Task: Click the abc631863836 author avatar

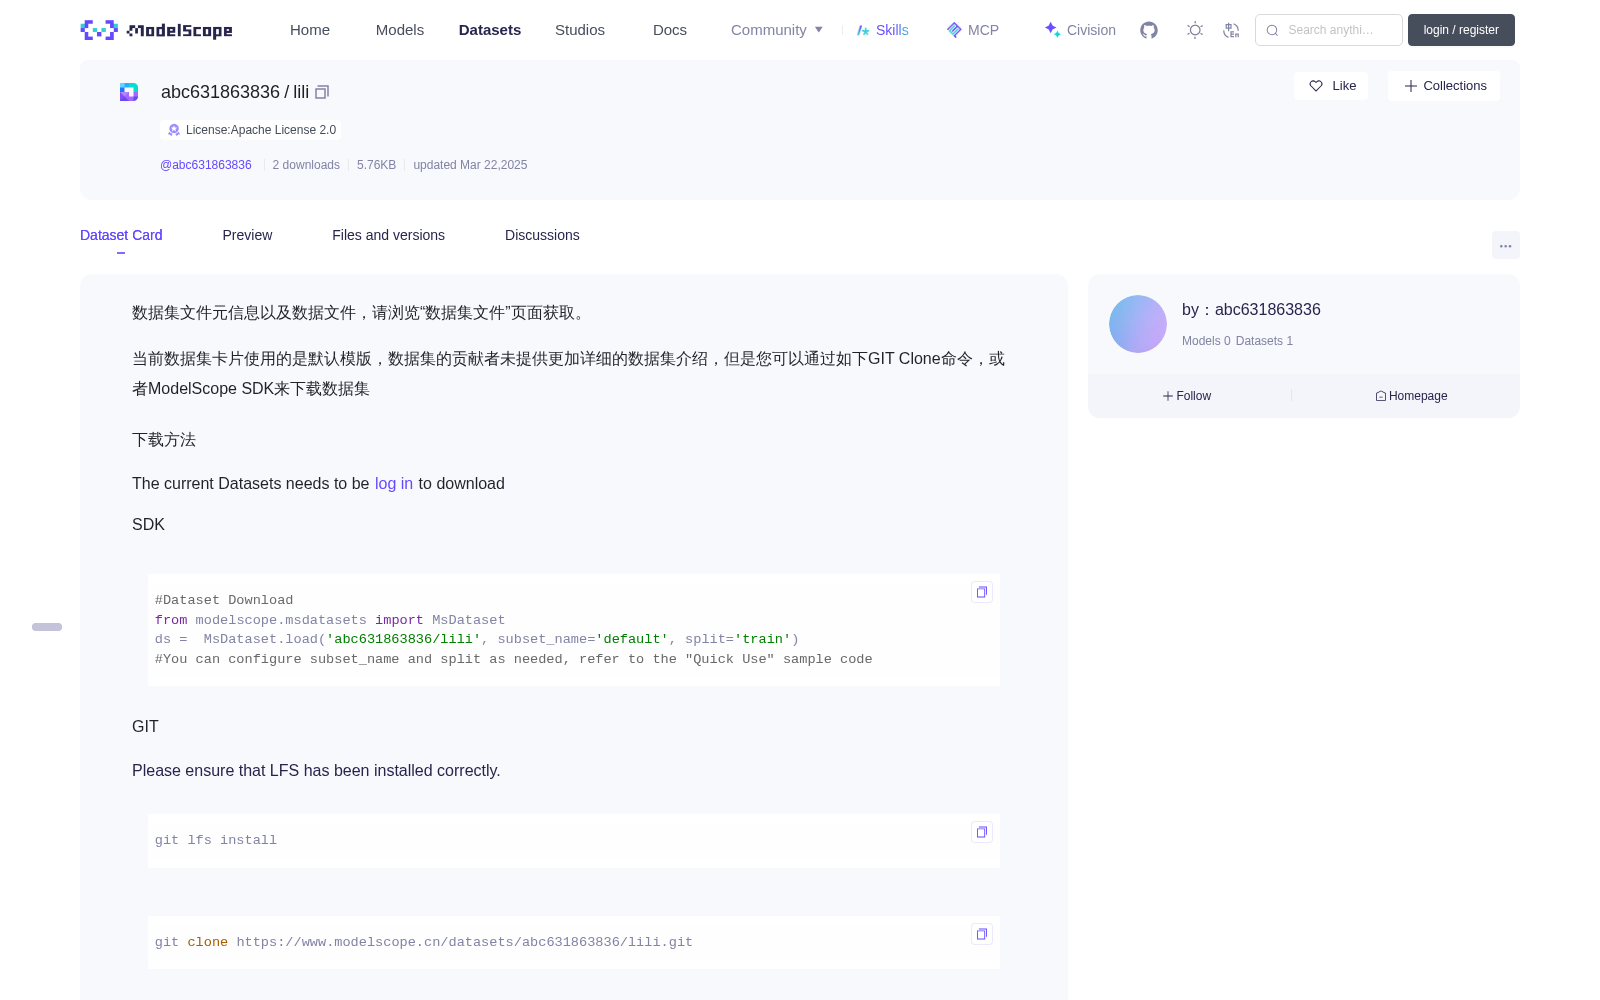Action: click(x=1138, y=324)
